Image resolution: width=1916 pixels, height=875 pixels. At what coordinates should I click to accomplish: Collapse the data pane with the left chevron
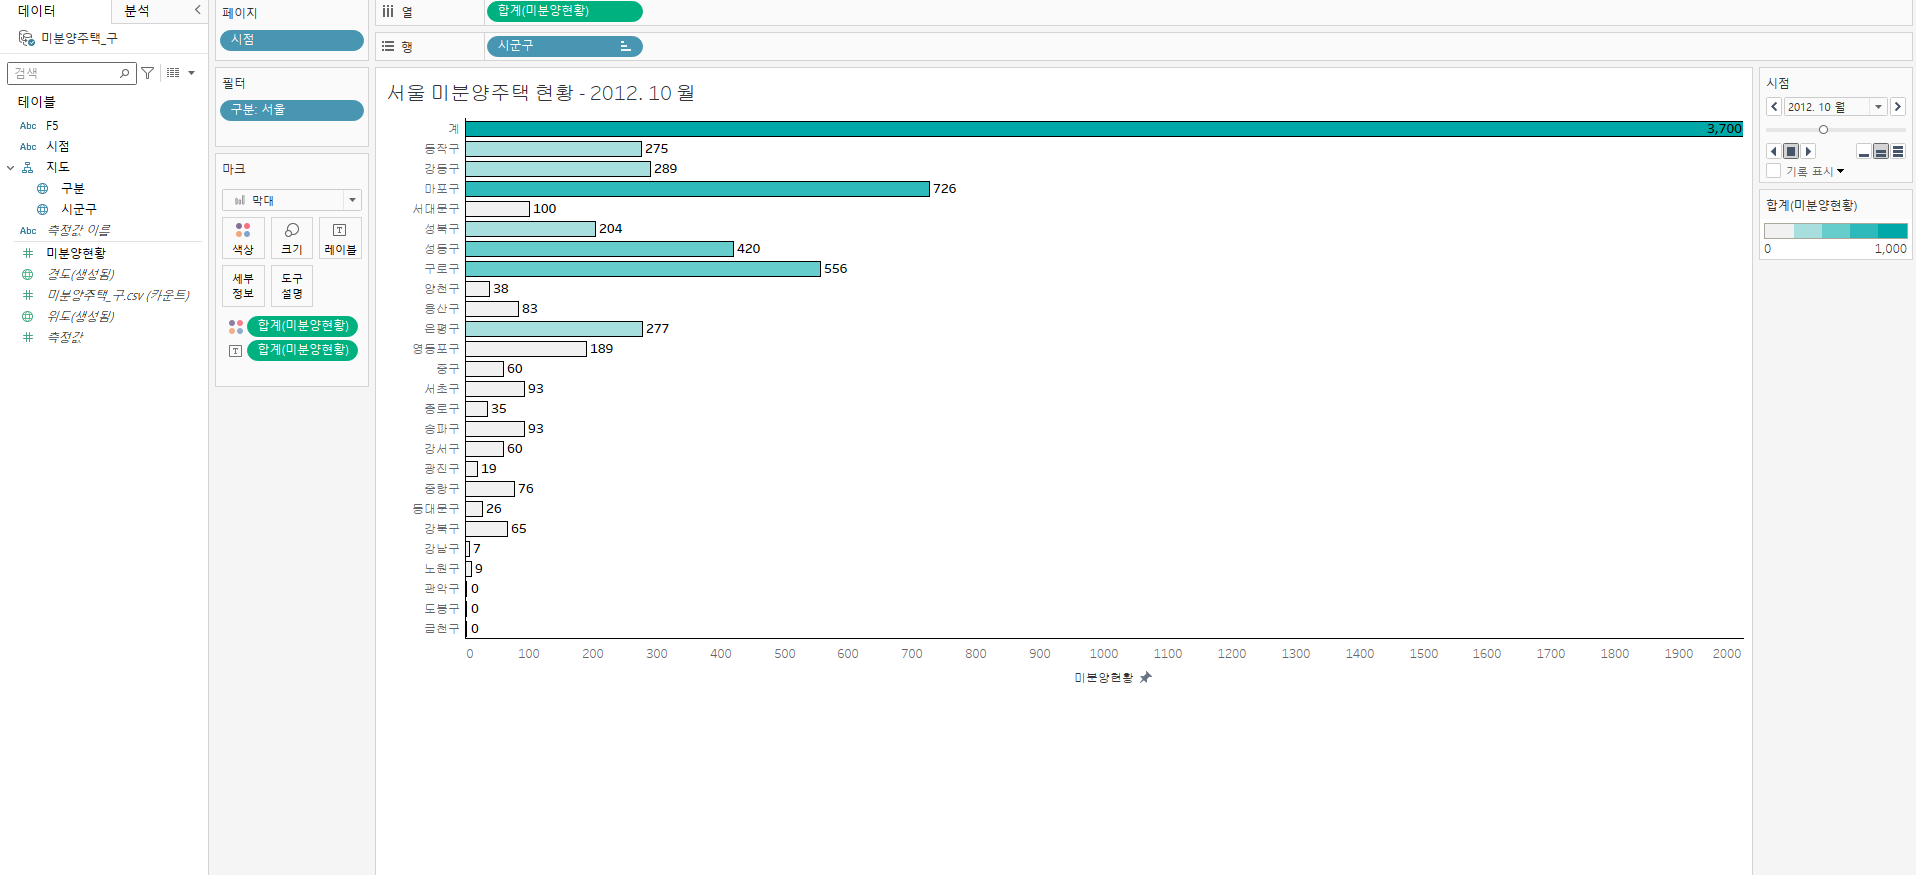197,10
